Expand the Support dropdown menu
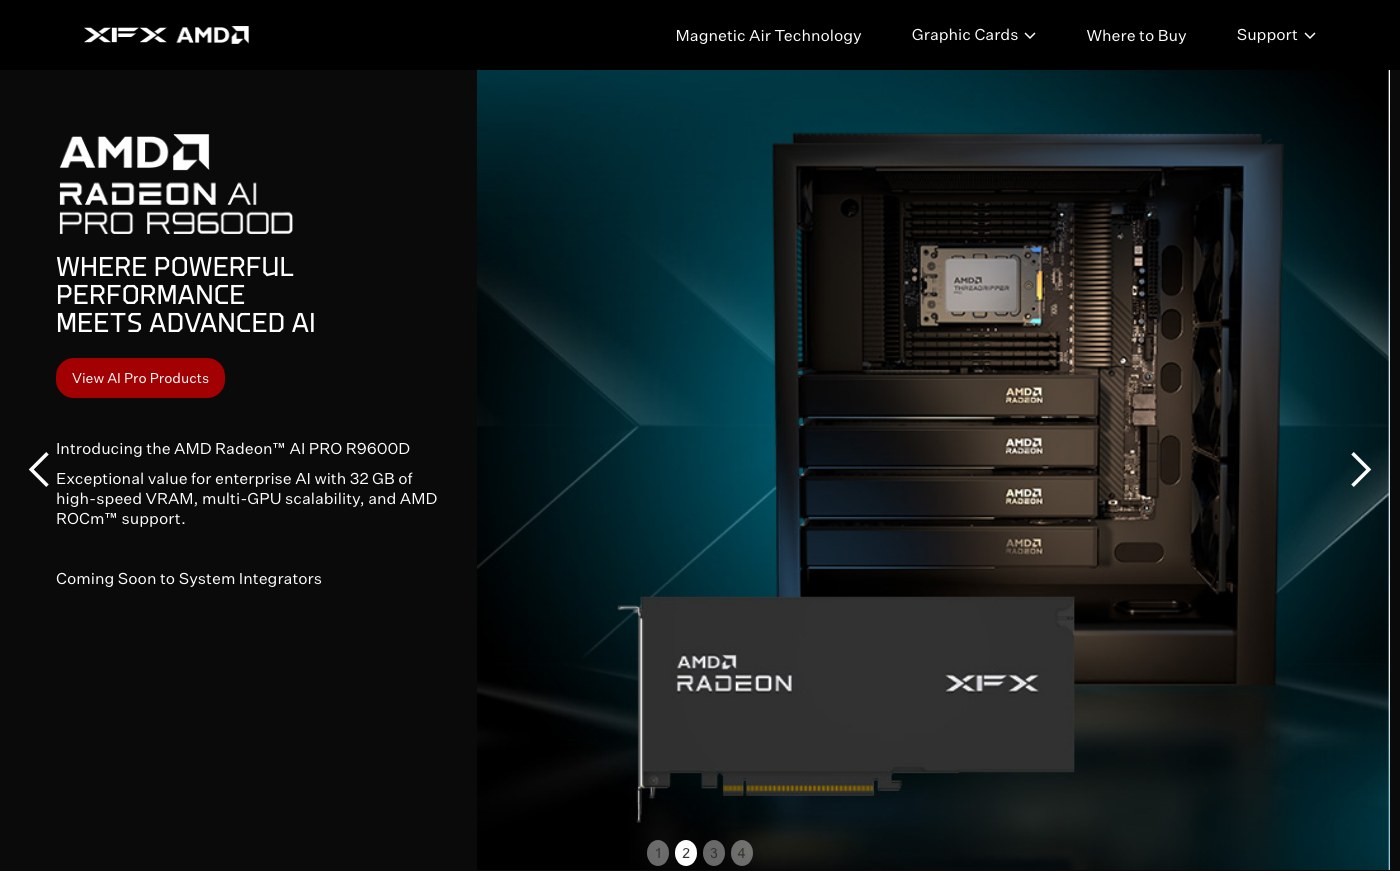This screenshot has height=875, width=1400. 1276,35
